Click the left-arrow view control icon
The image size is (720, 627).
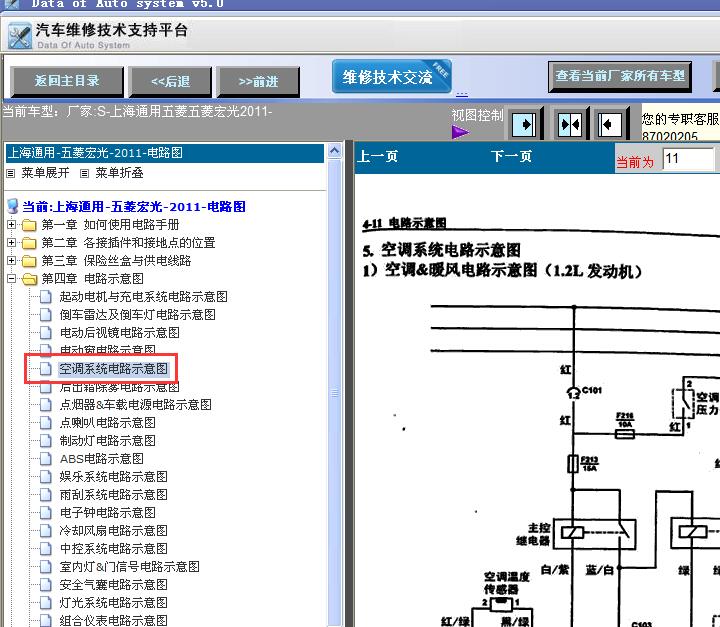[610, 124]
